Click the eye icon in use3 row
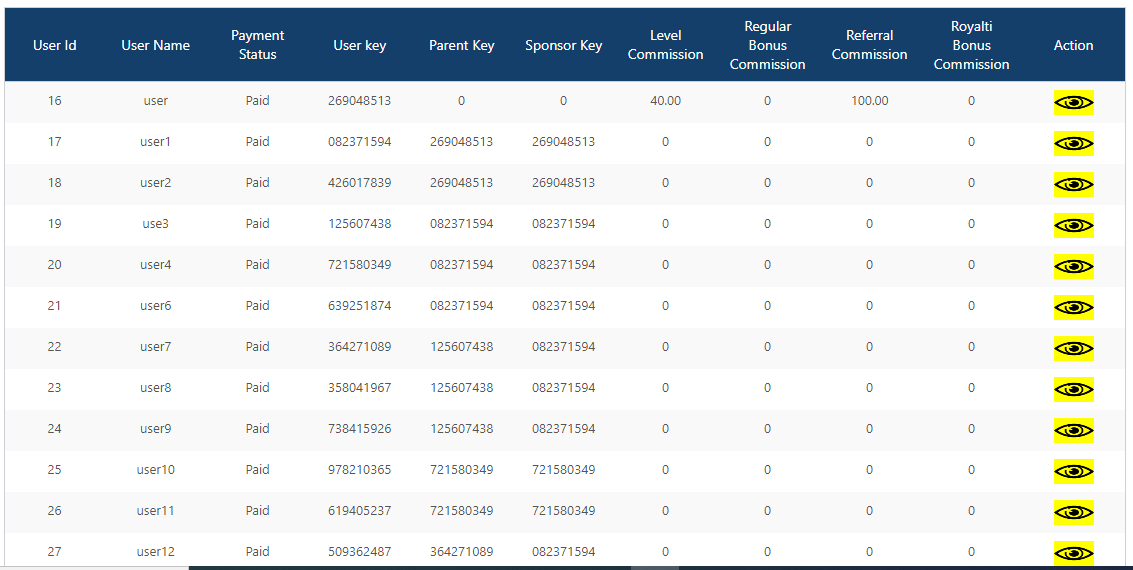 tap(1073, 226)
